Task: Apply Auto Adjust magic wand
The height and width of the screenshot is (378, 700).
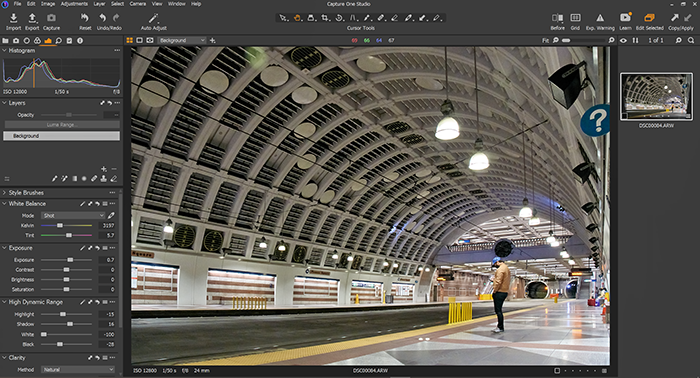Action: (x=154, y=18)
